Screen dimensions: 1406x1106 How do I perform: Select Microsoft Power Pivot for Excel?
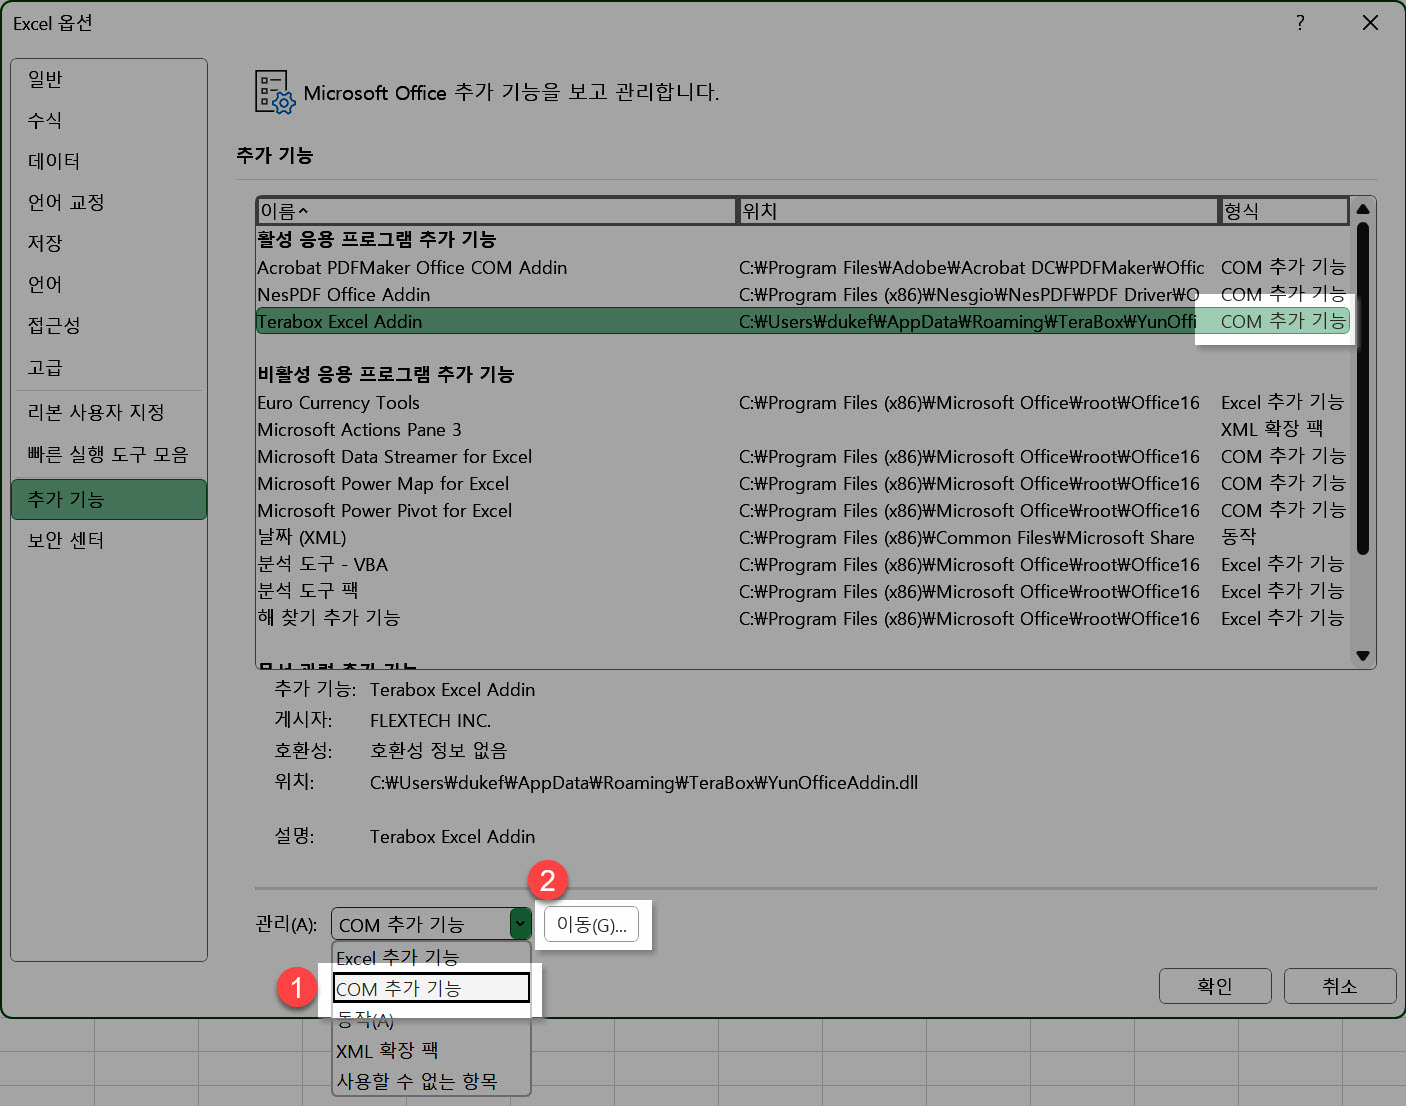coord(802,510)
